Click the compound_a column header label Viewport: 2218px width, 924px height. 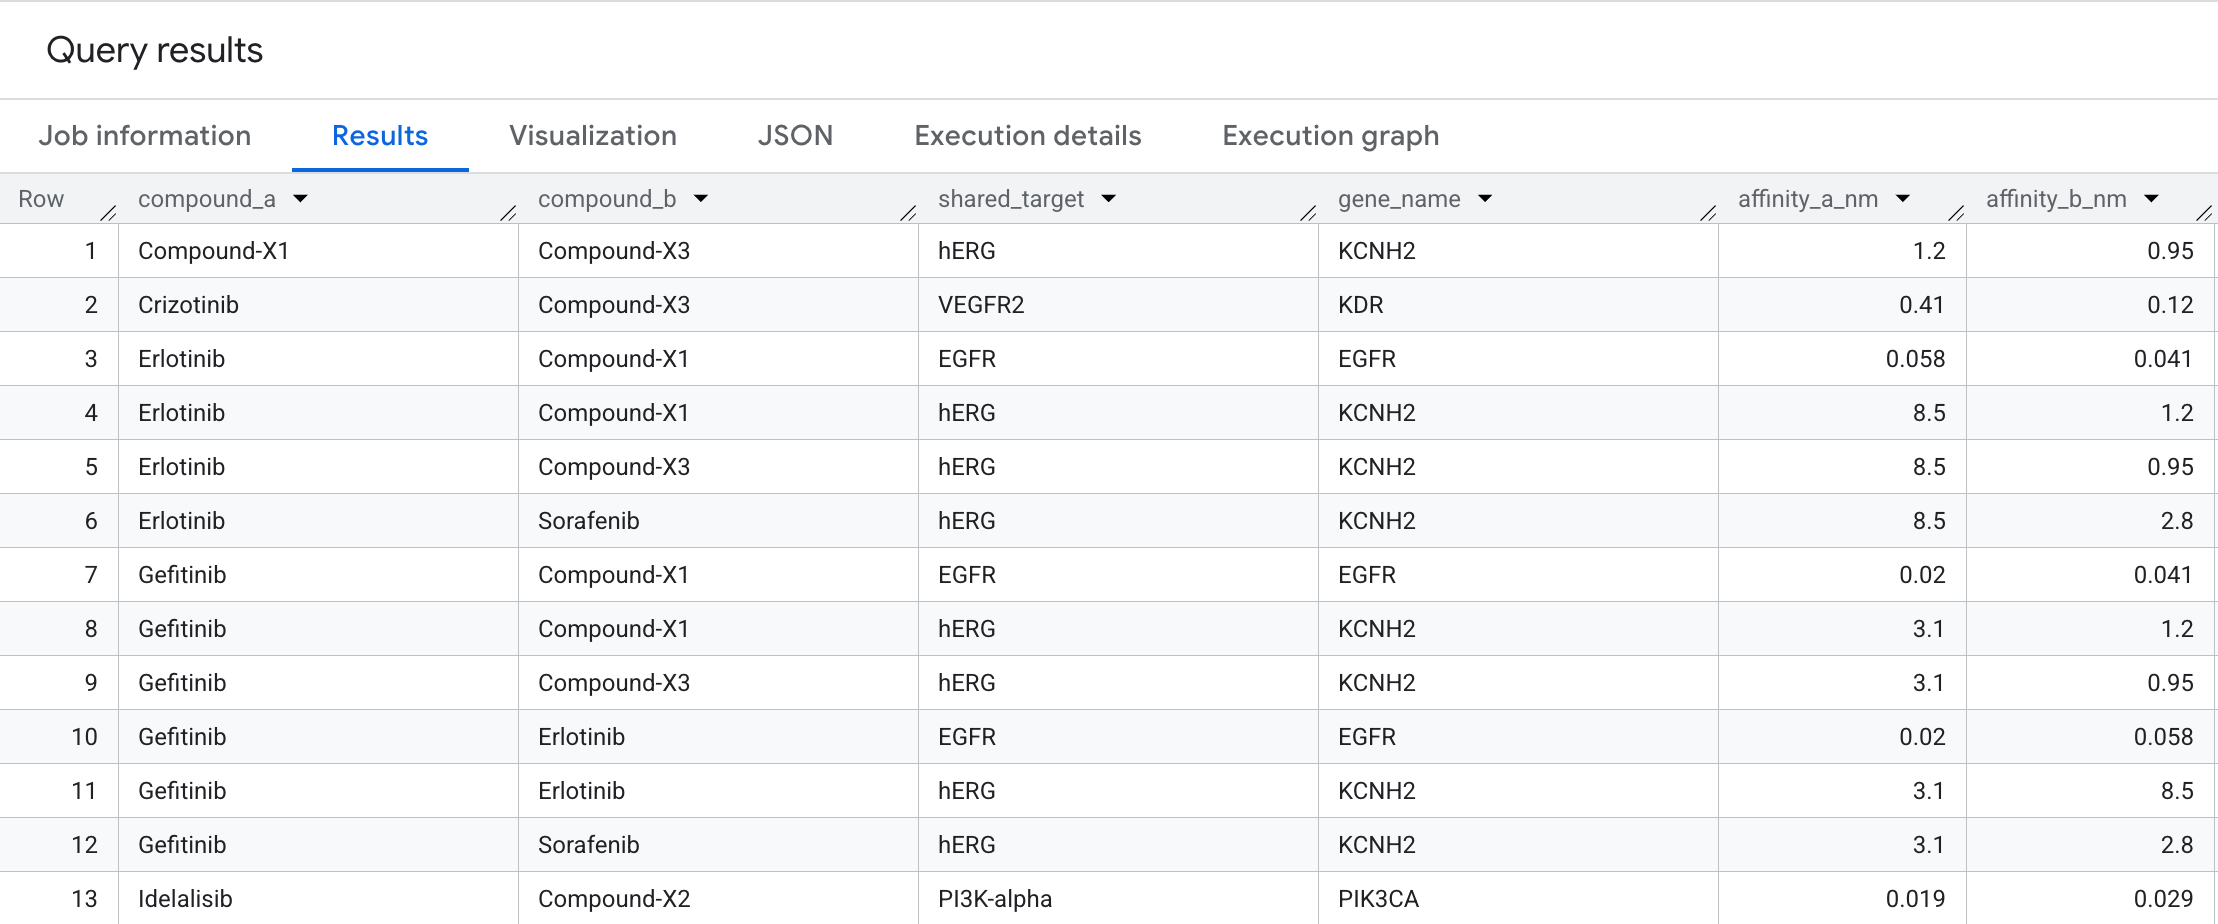(x=207, y=199)
